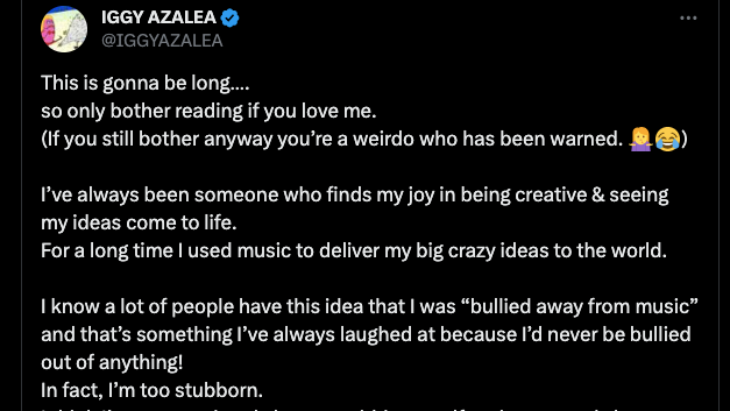Open the three-dot more options menu
This screenshot has height=411, width=730.
click(x=687, y=19)
